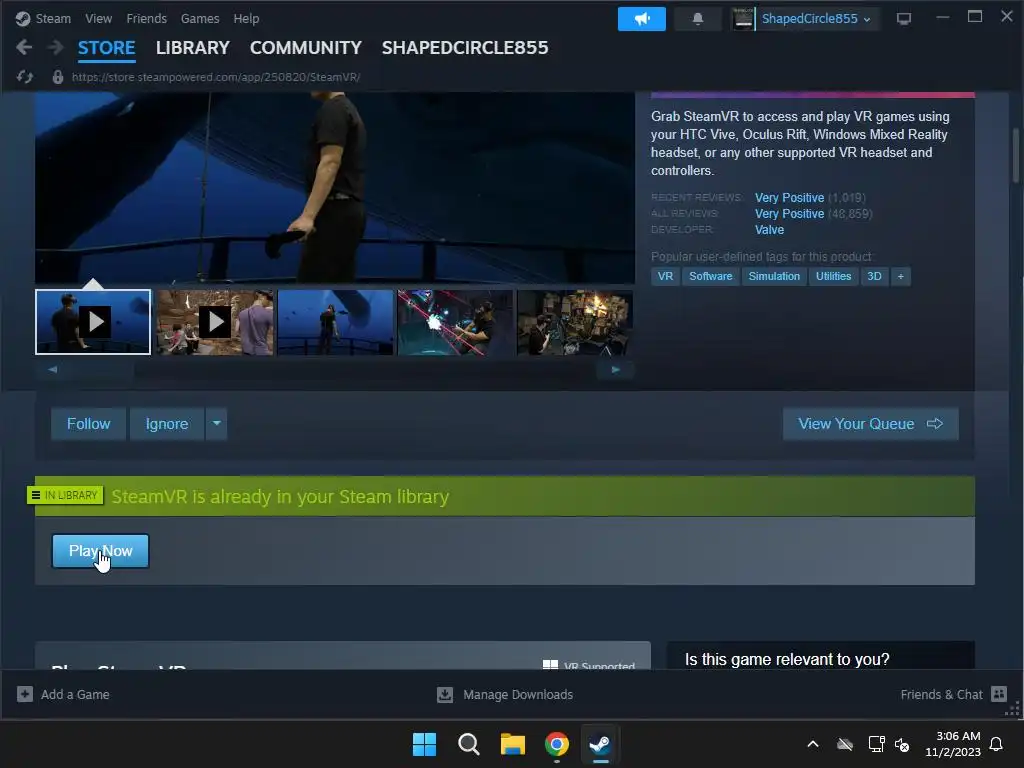Screen dimensions: 1024x768
Task: Click the plus icon beside Add a Game
Action: (25, 694)
